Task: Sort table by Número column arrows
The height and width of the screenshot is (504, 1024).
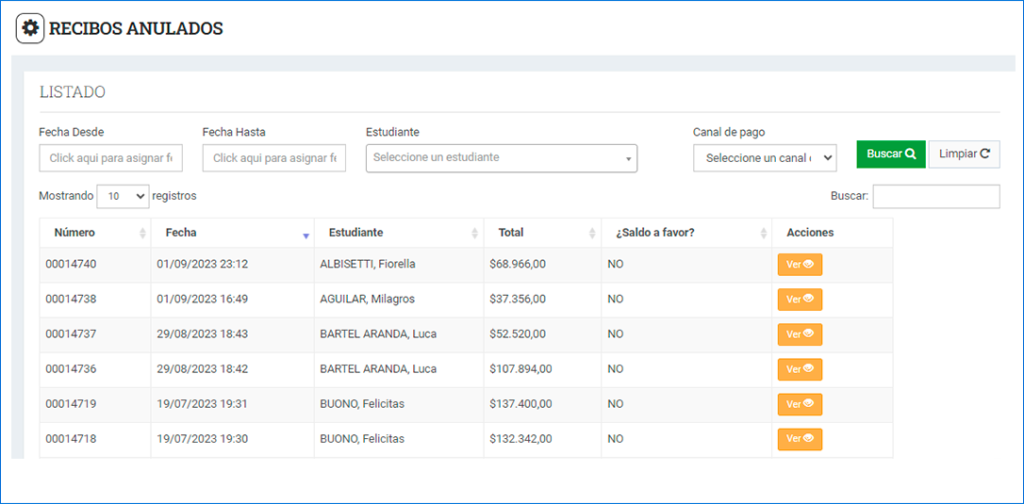Action: click(x=143, y=233)
